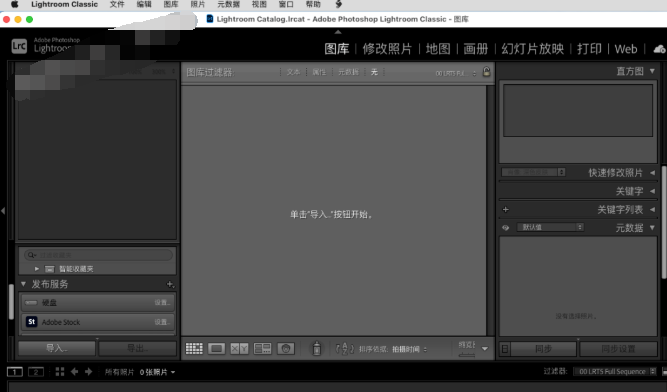The width and height of the screenshot is (667, 392).
Task: Toggle metadata eye visibility icon
Action: [x=505, y=228]
